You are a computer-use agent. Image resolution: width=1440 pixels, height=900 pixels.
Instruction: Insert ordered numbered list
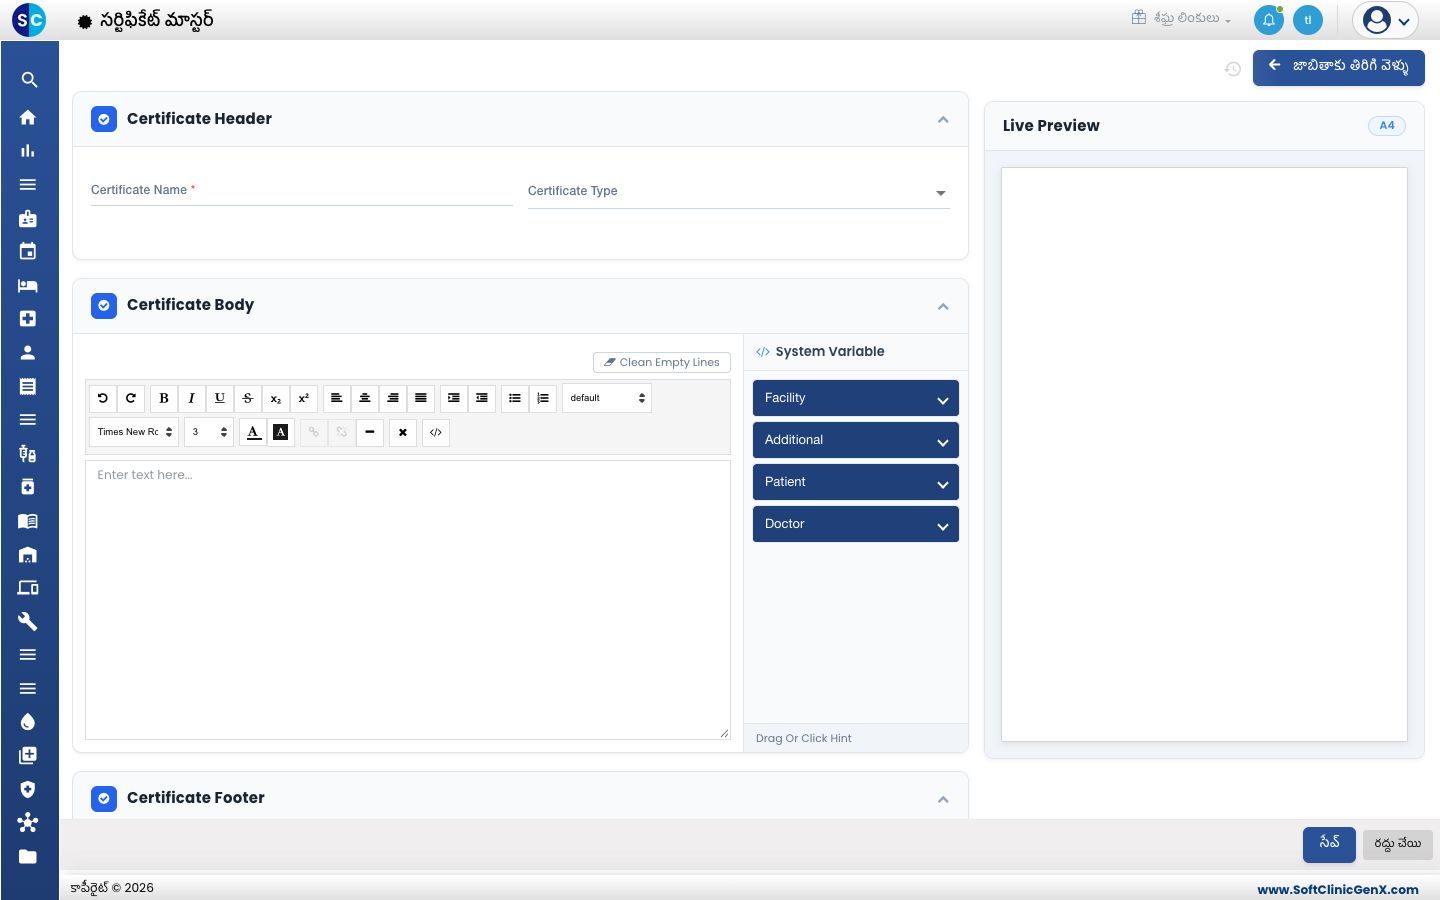pos(543,398)
